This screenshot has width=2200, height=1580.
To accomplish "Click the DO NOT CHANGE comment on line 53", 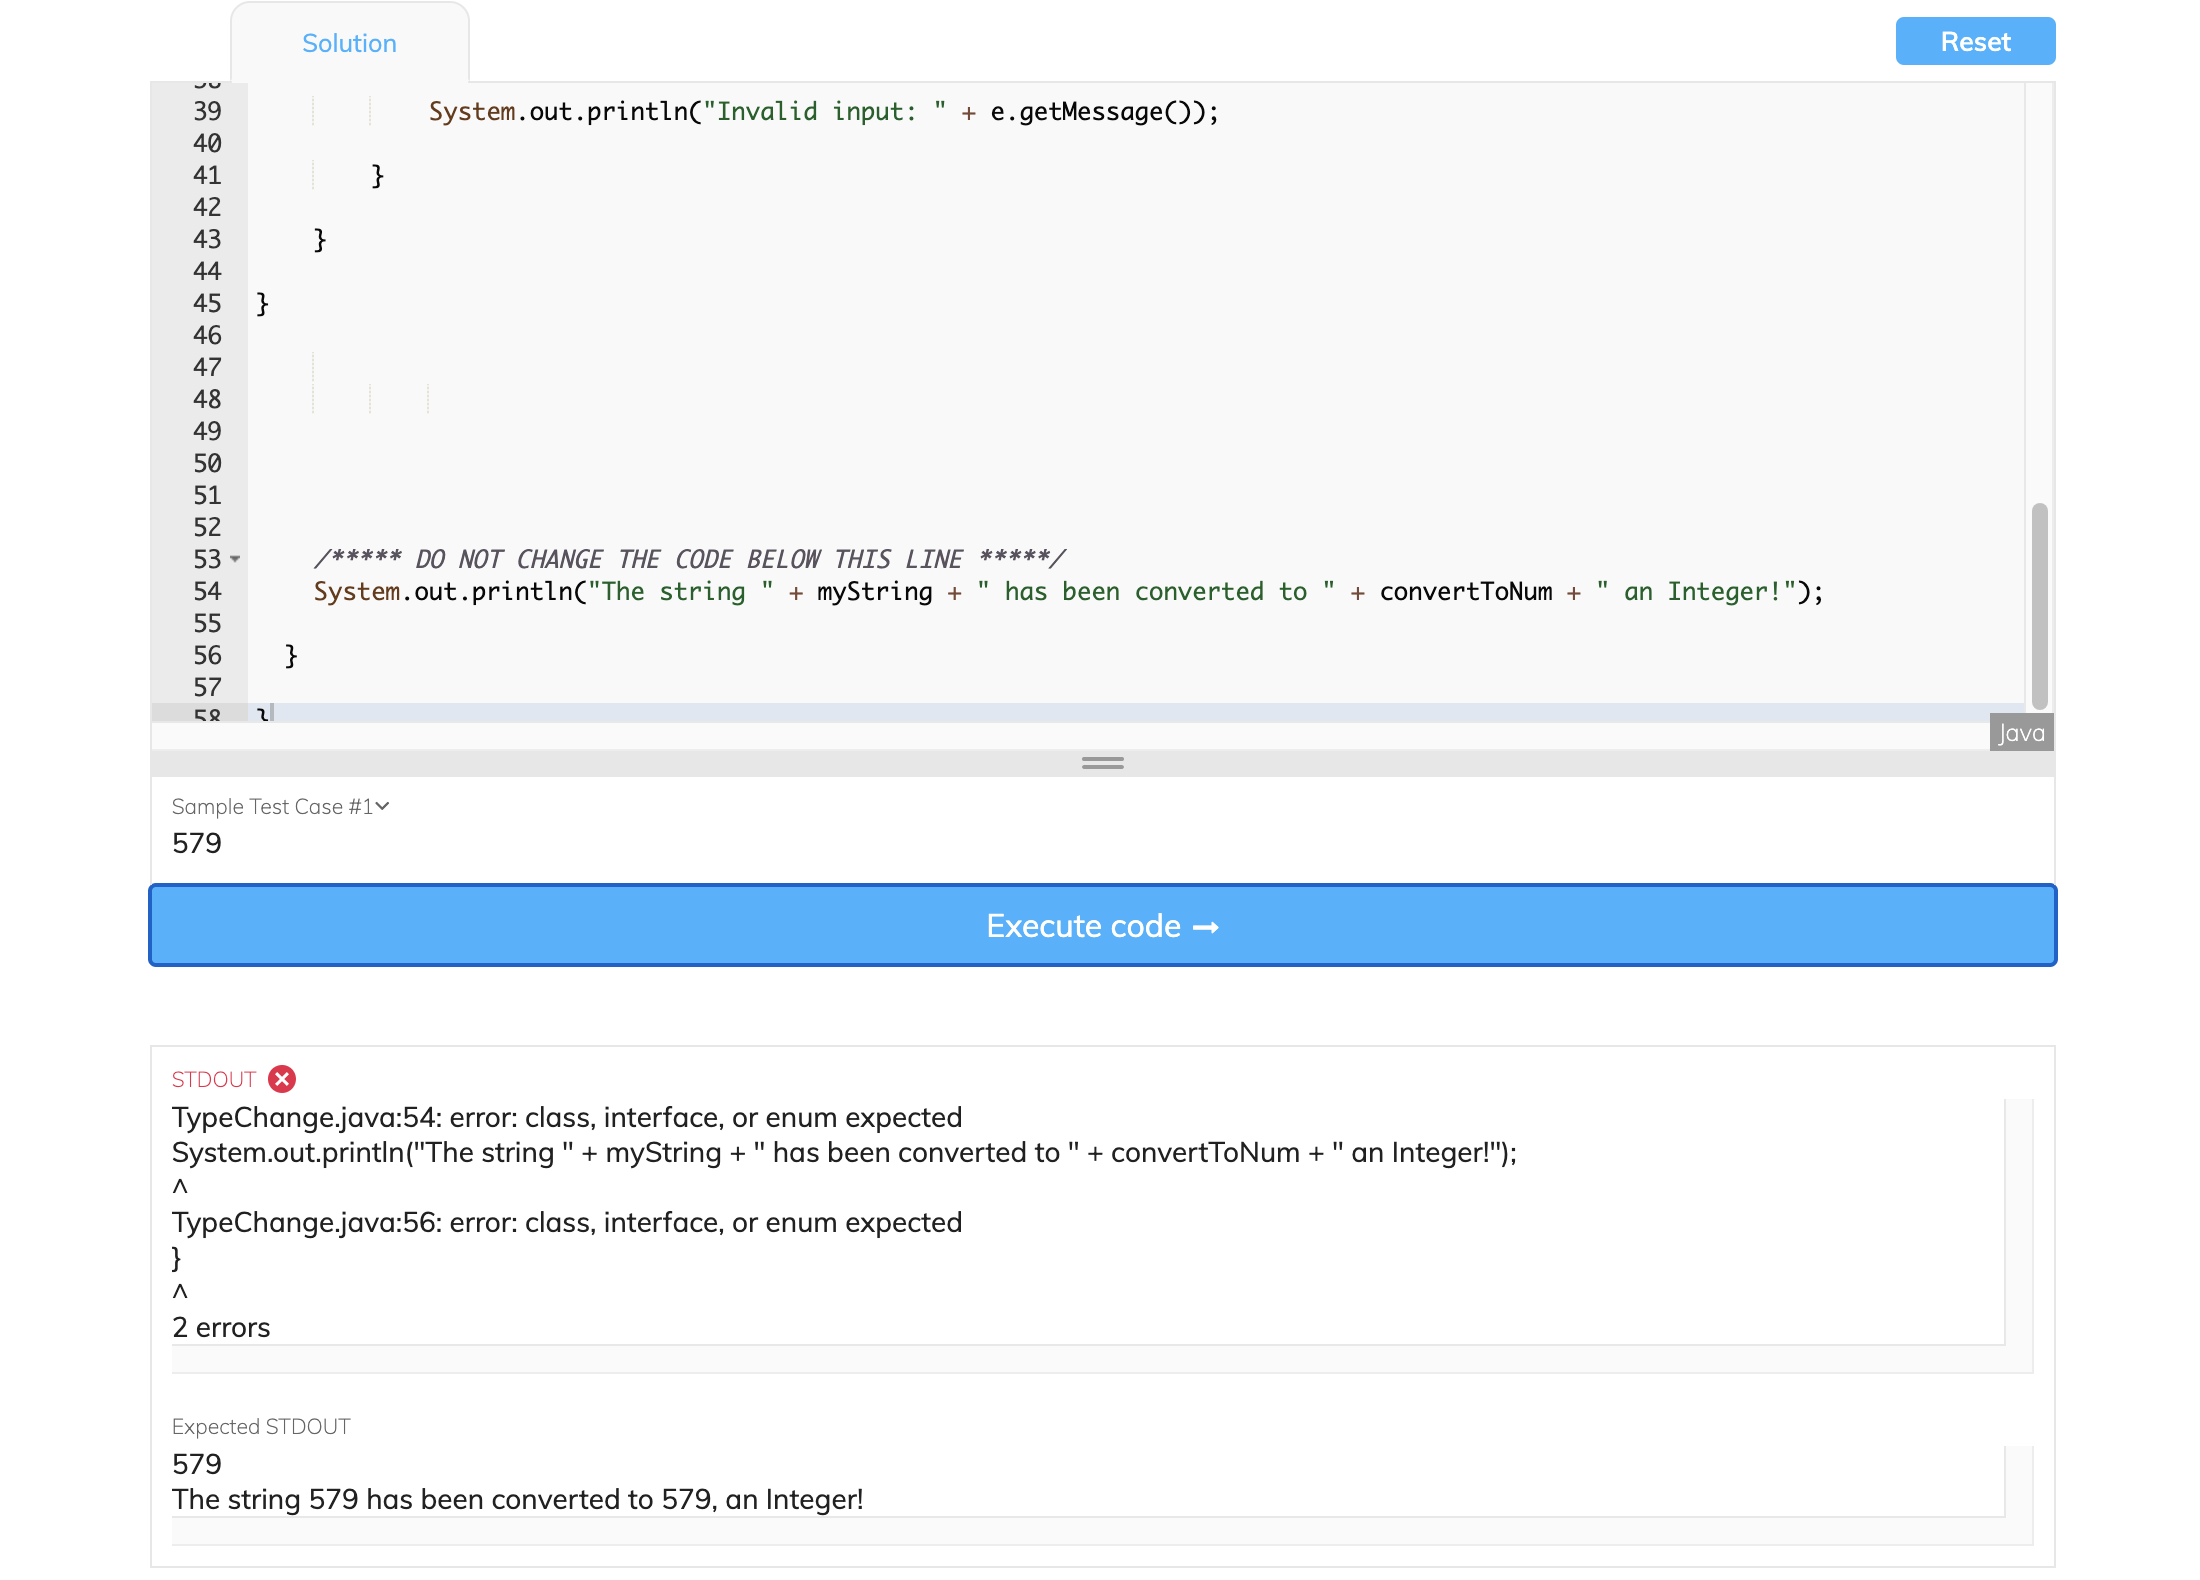I will [690, 559].
